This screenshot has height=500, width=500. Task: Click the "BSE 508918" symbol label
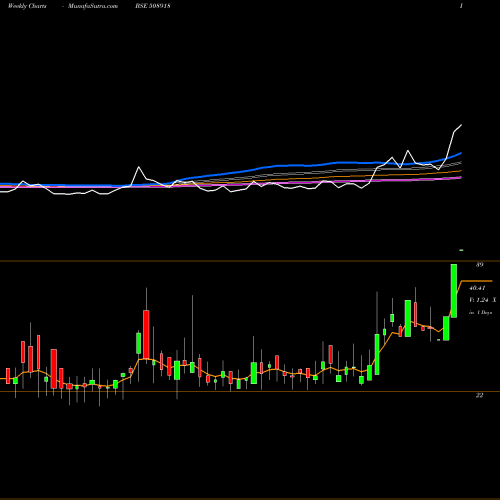pos(153,6)
